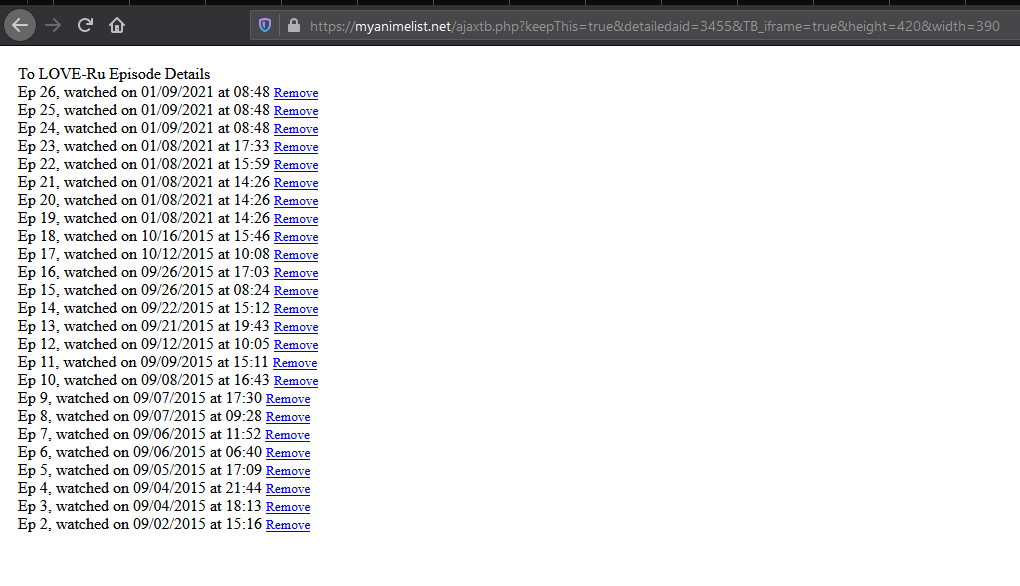The width and height of the screenshot is (1020, 586).
Task: Remove the Ep 12 watch entry
Action: pyautogui.click(x=296, y=345)
